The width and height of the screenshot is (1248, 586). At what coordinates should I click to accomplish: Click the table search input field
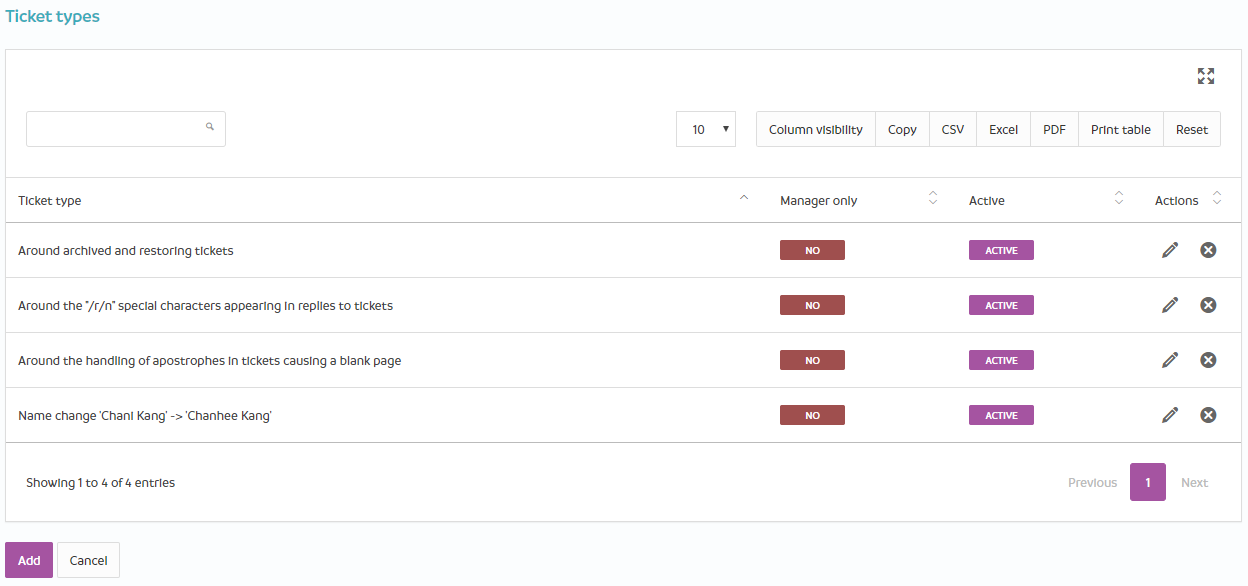coord(115,129)
